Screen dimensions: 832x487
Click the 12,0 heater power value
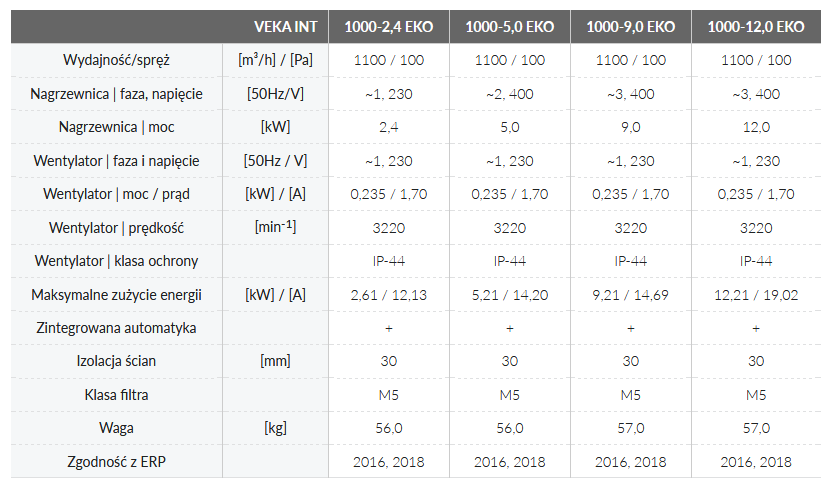point(755,127)
